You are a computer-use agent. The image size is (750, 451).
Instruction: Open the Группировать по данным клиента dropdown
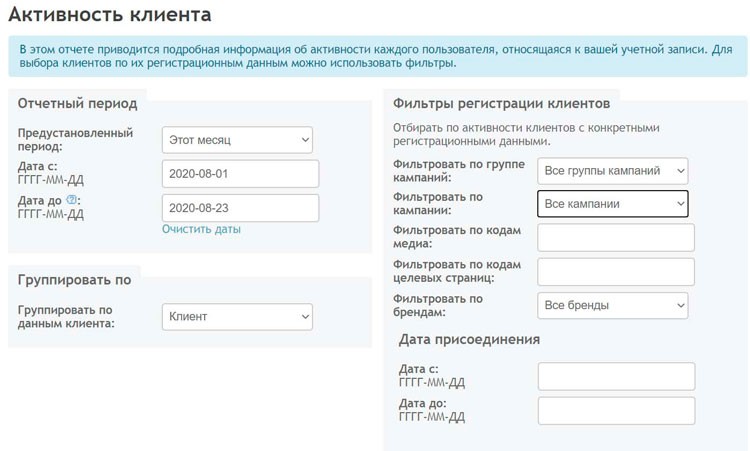(237, 317)
